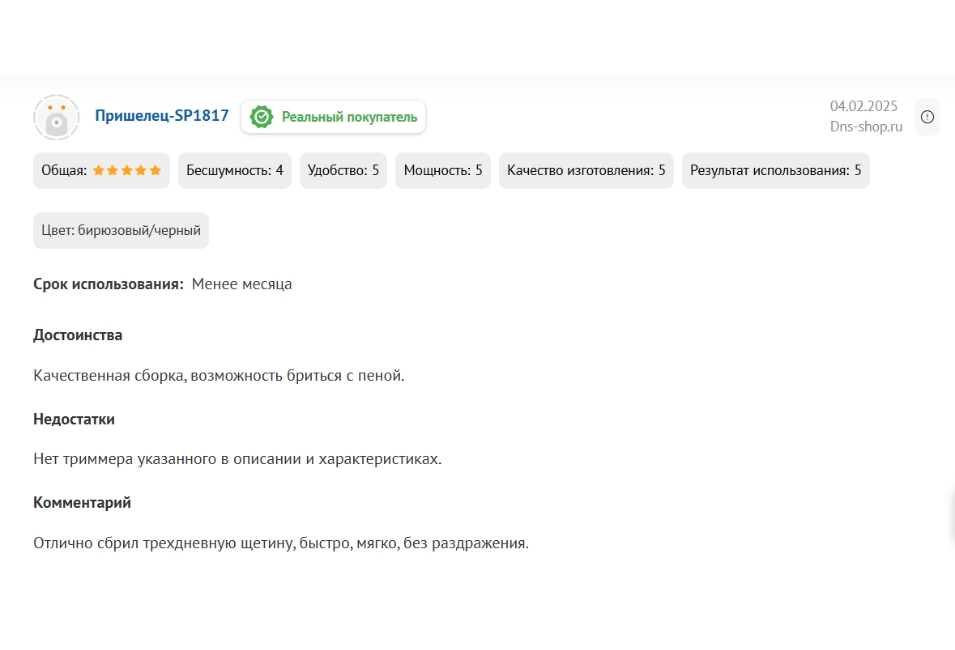Click the first star in overall rating
Viewport: 955px width, 650px height.
click(99, 171)
